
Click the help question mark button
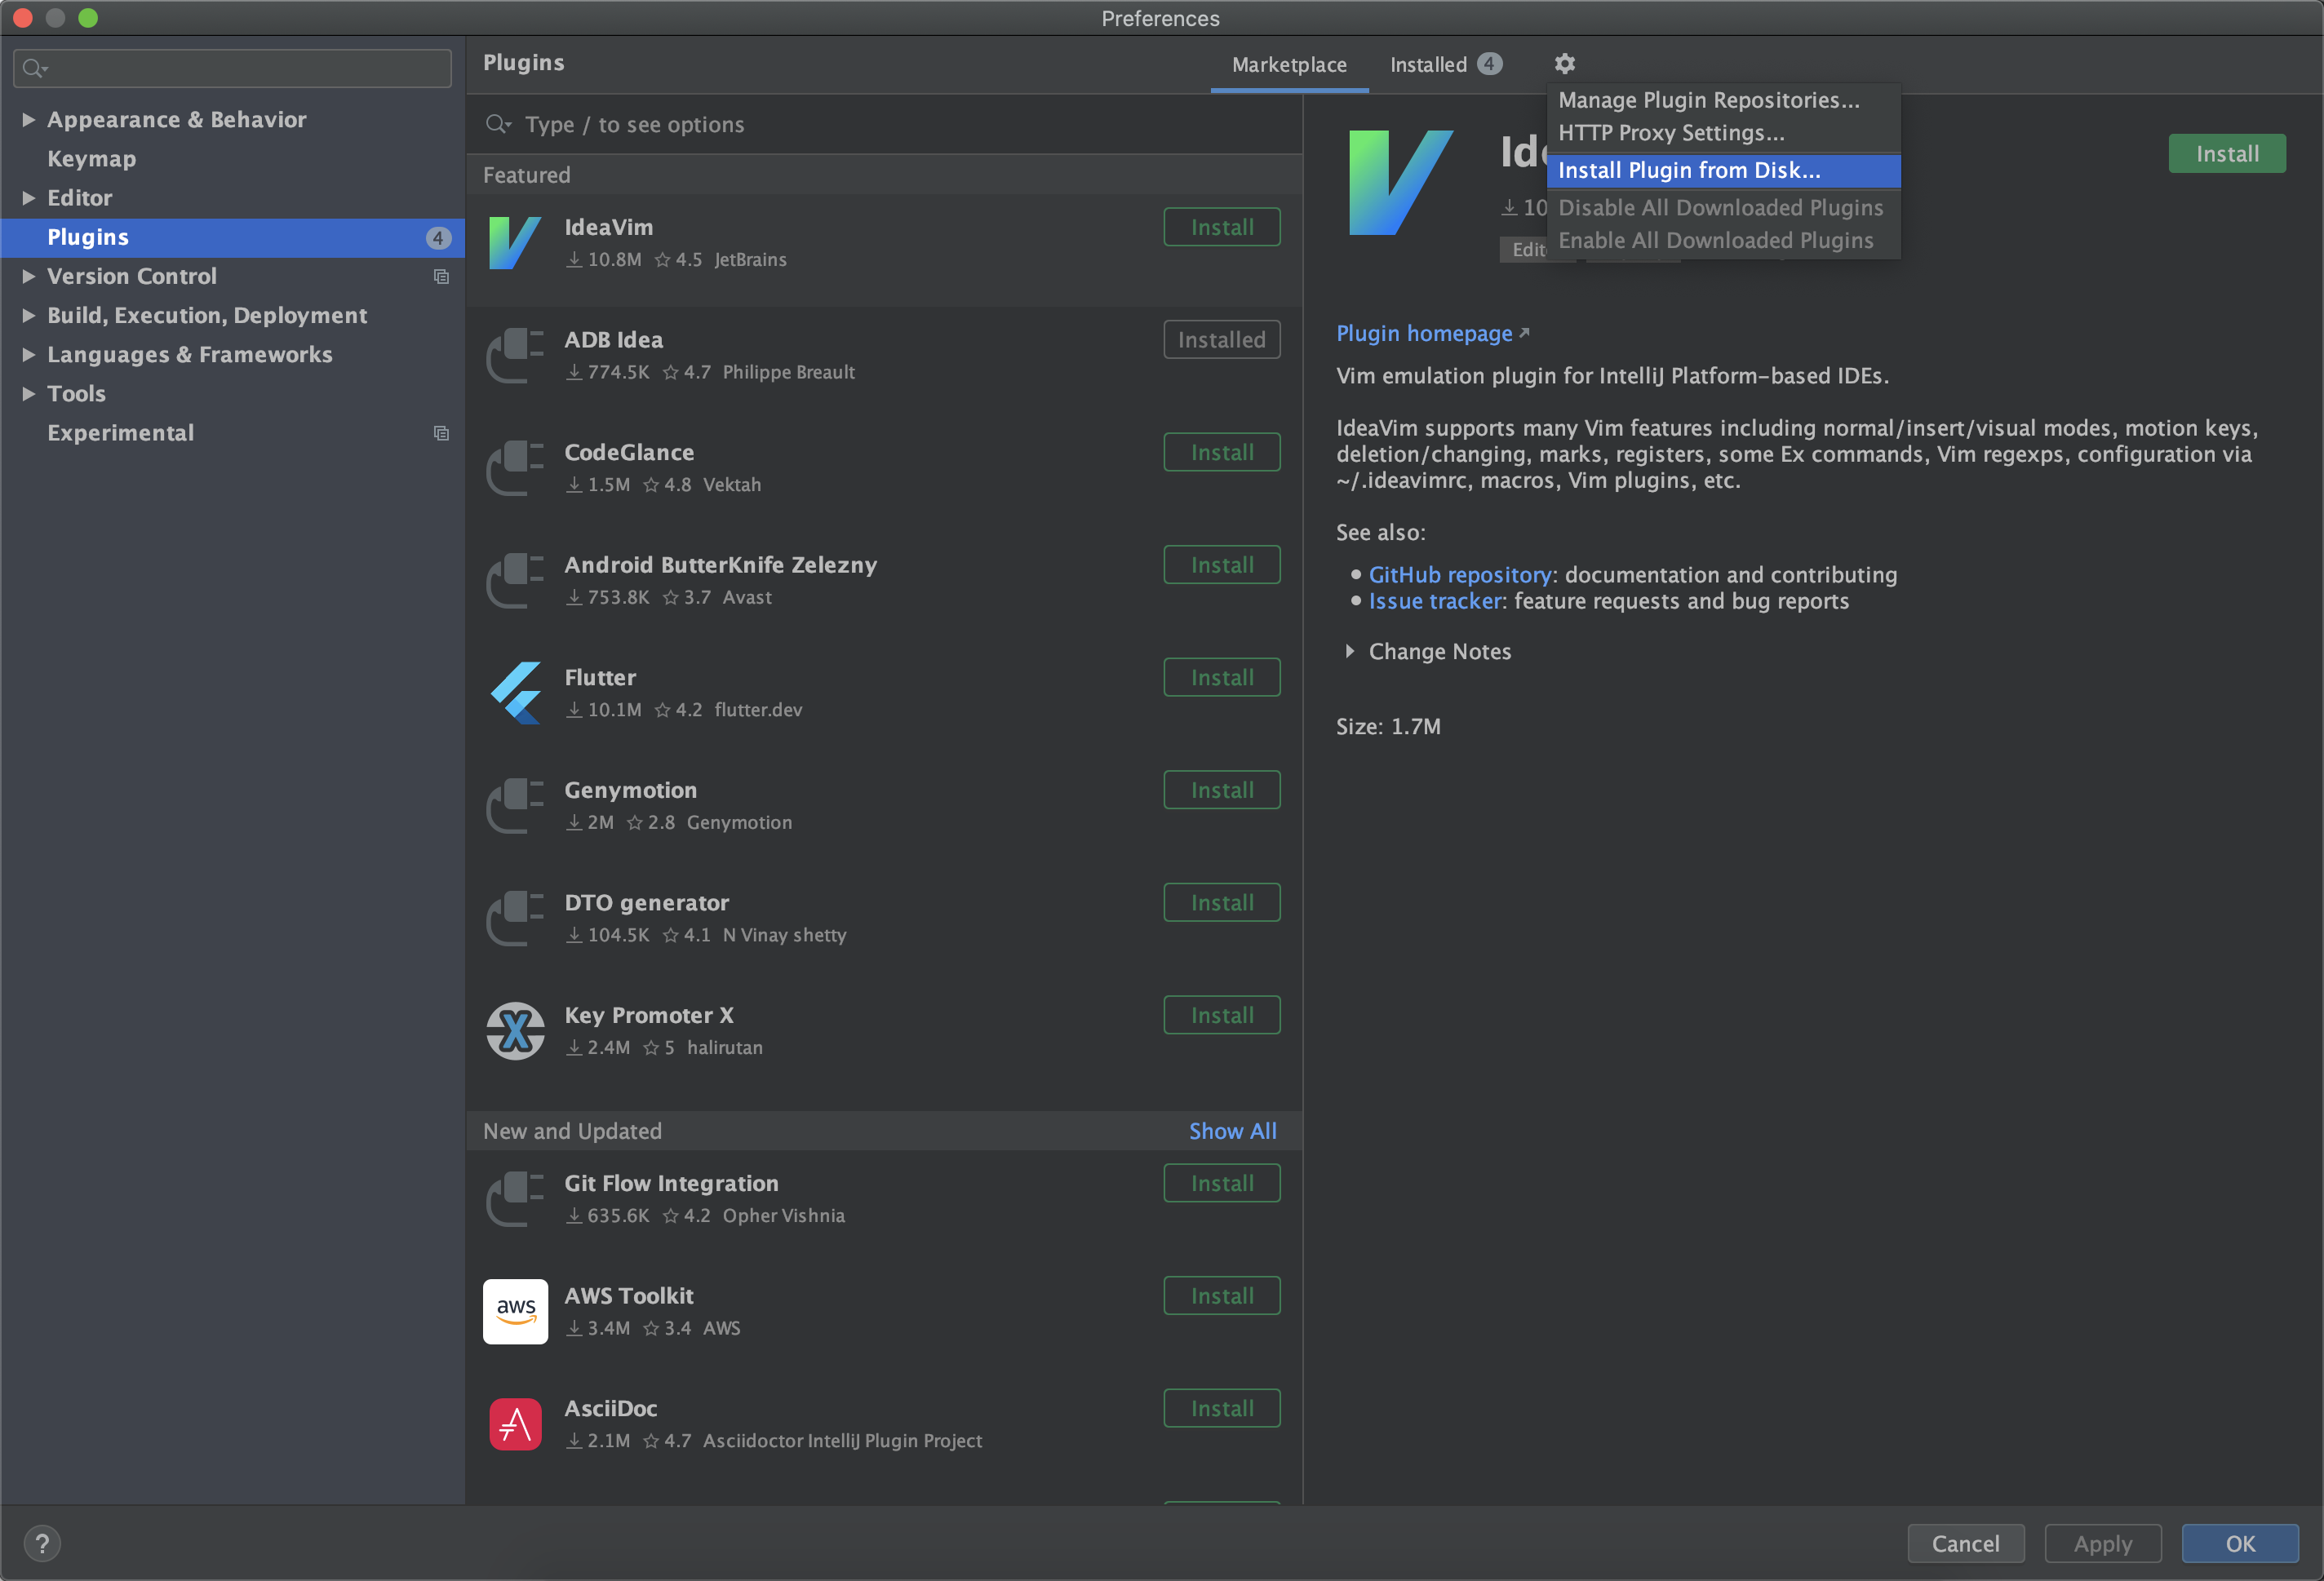tap(42, 1543)
